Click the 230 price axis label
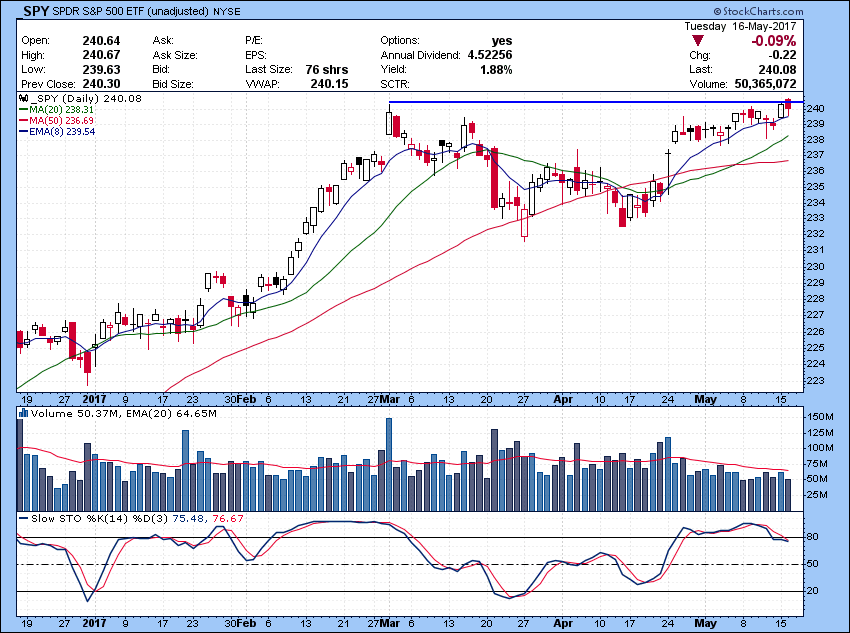This screenshot has width=850, height=633. point(817,267)
